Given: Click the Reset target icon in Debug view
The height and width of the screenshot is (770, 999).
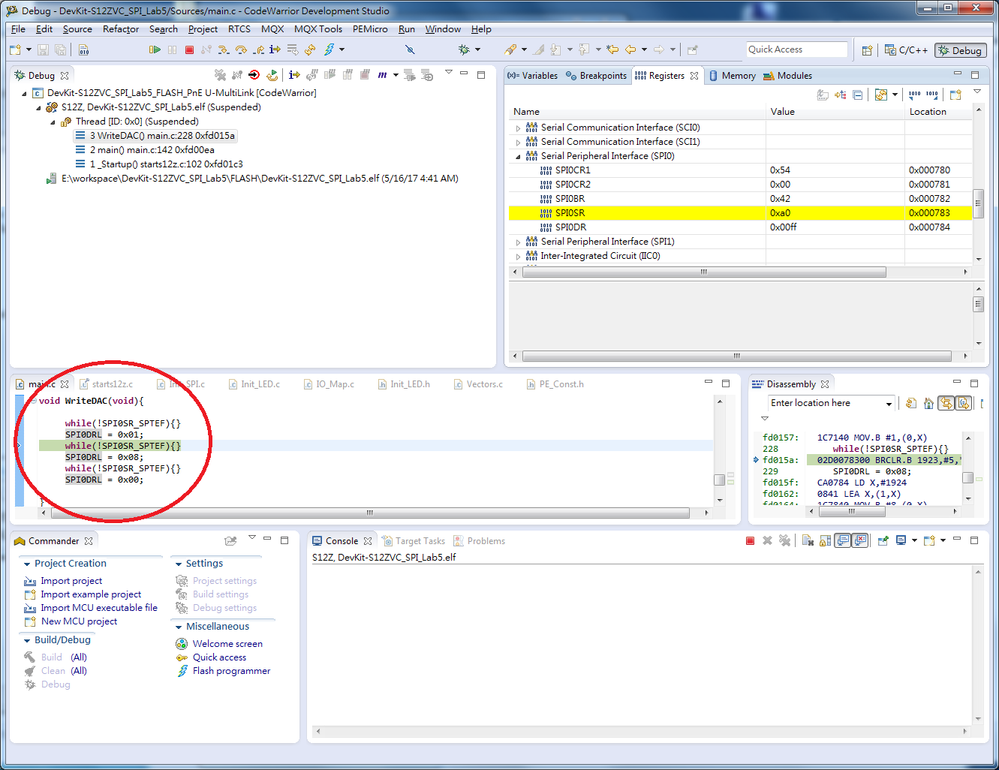Looking at the screenshot, I should pyautogui.click(x=254, y=75).
